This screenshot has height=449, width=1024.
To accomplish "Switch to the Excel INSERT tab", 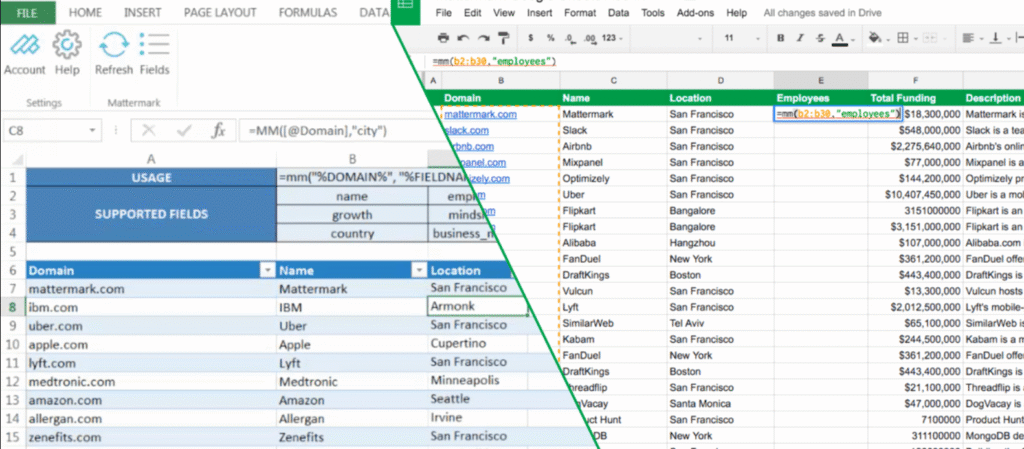I will coord(143,12).
